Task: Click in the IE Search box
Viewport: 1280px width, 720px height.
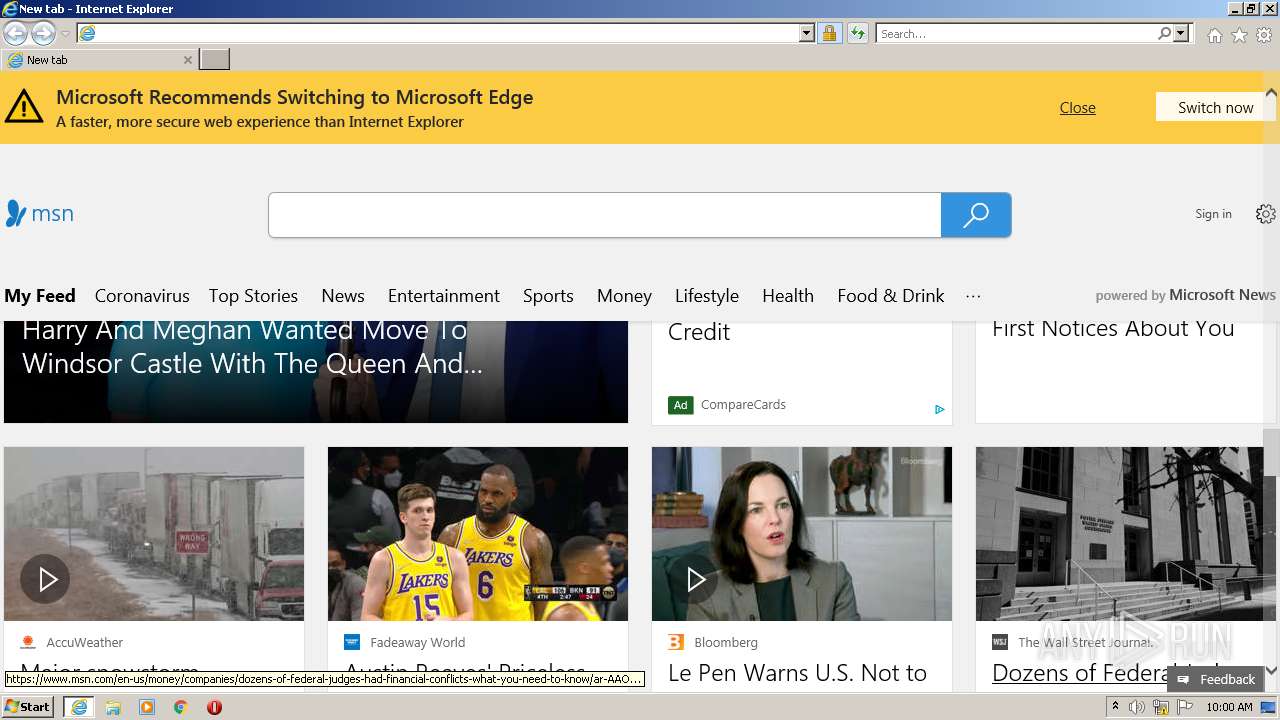Action: (1016, 33)
